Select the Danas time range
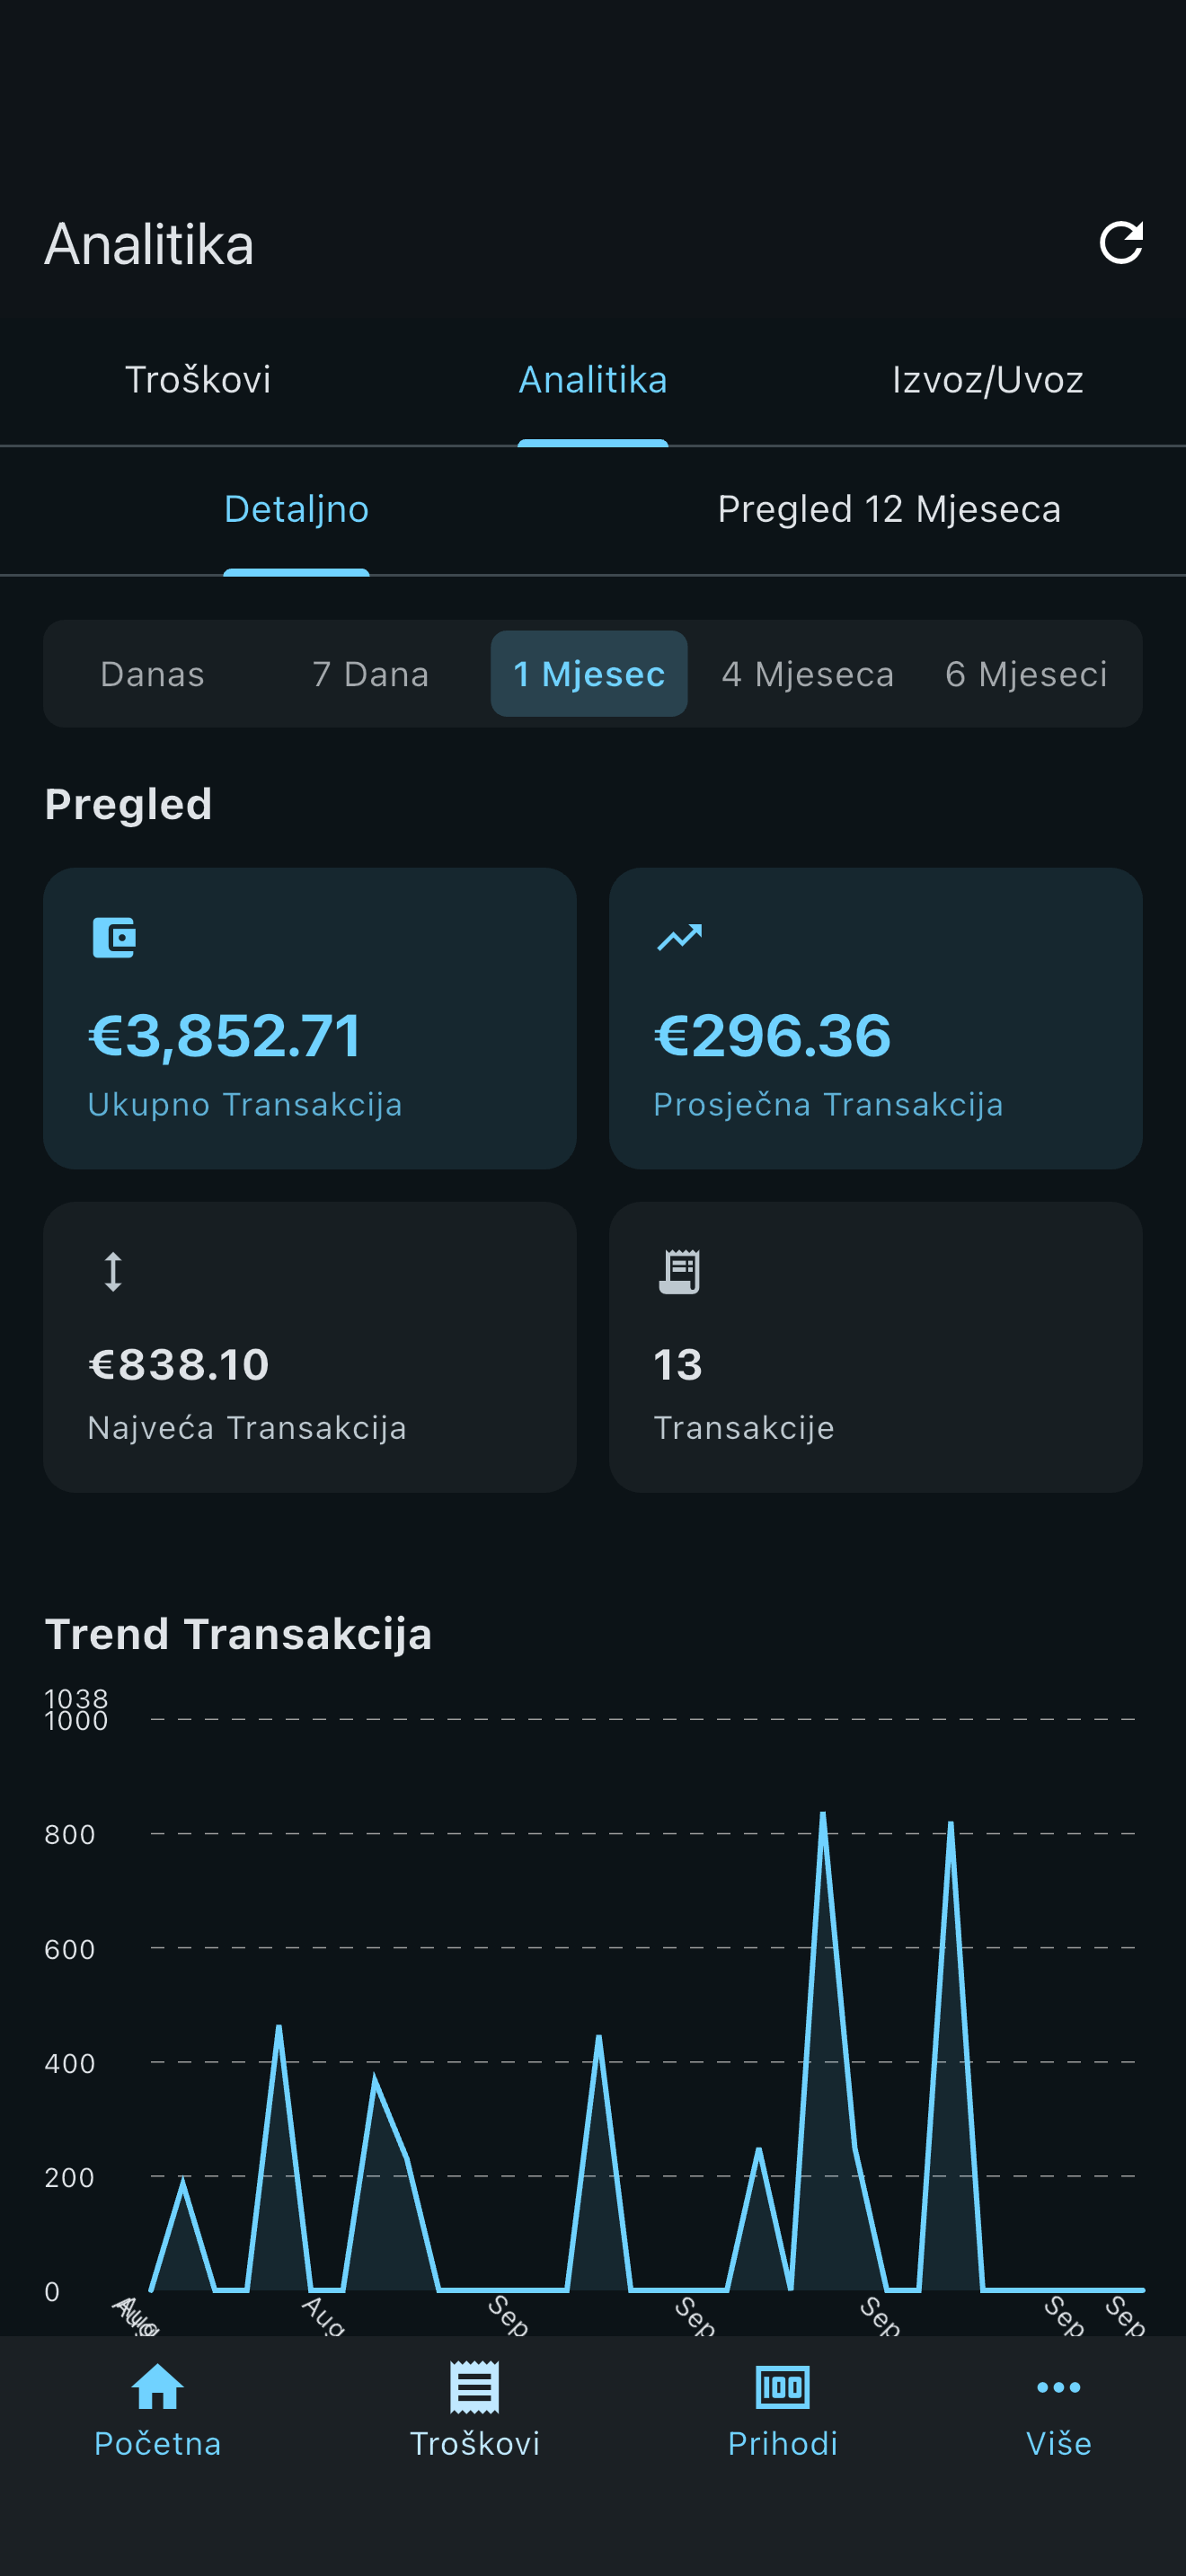The height and width of the screenshot is (2576, 1186). tap(152, 674)
